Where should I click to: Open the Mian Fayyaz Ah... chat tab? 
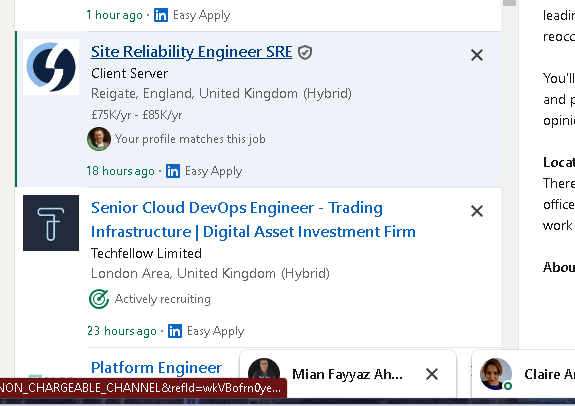point(348,374)
